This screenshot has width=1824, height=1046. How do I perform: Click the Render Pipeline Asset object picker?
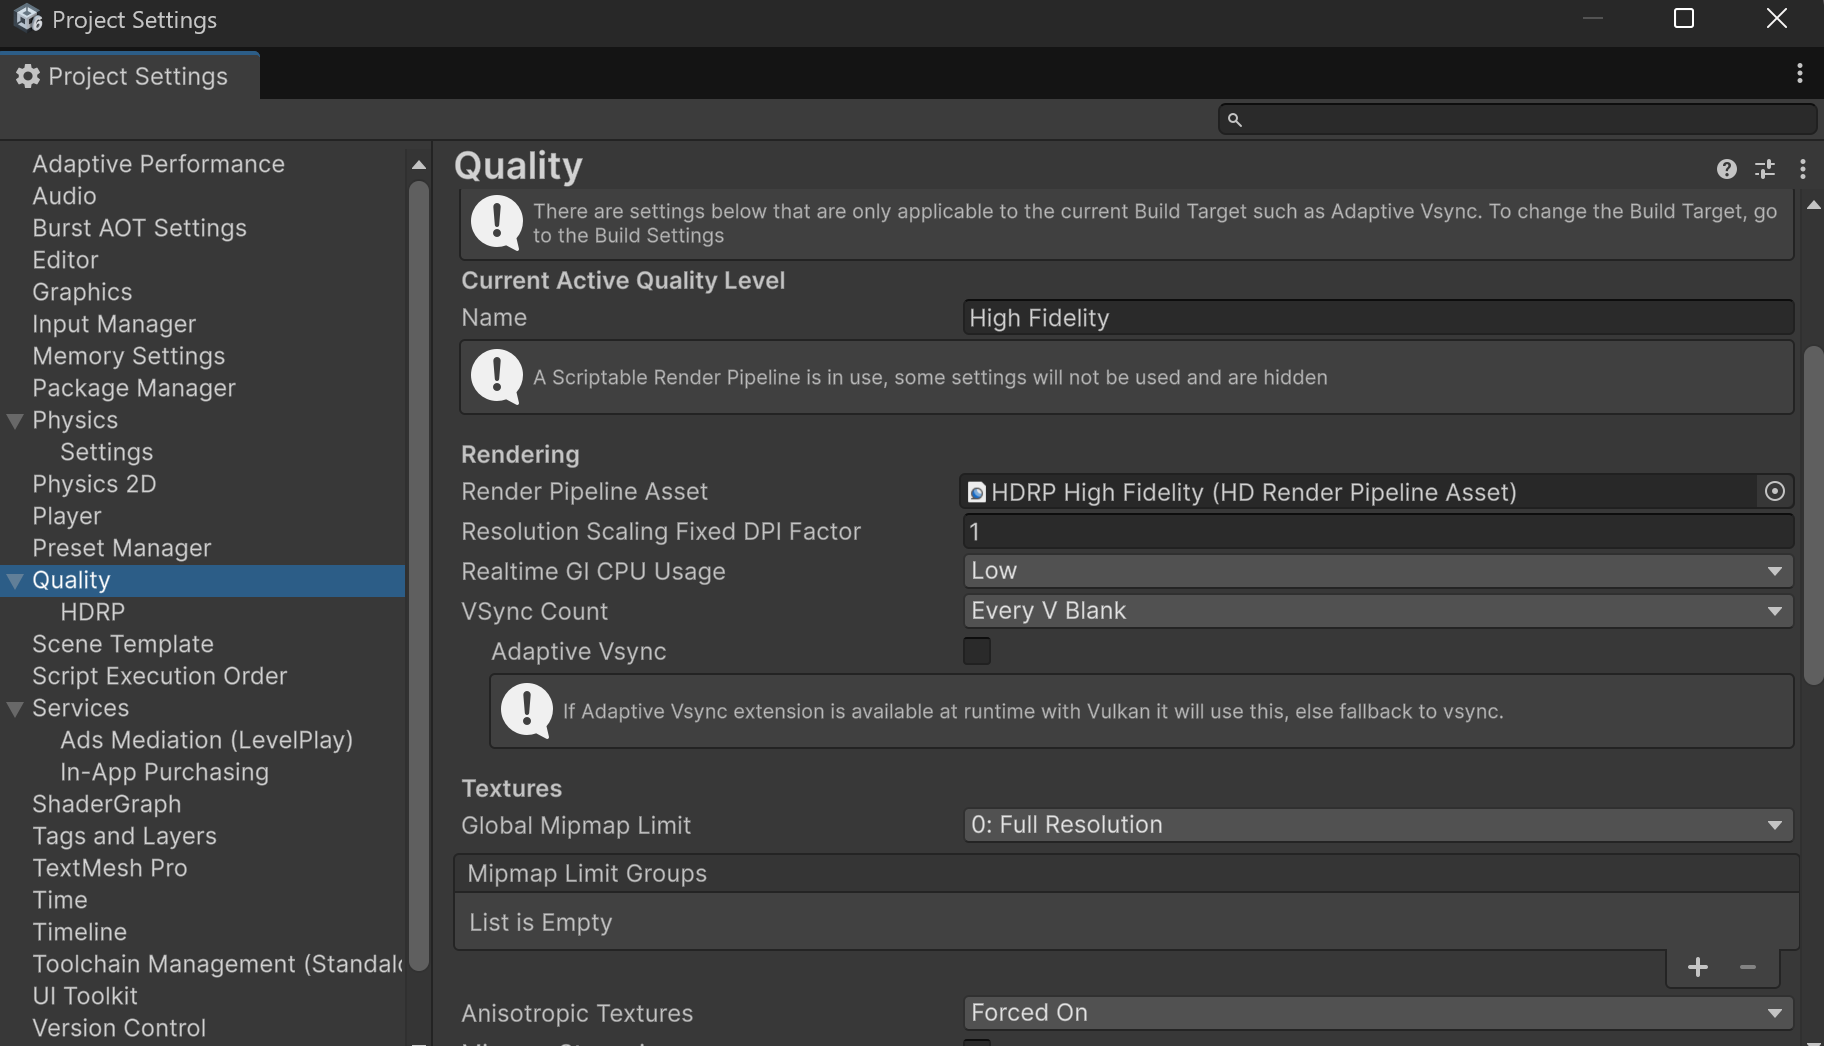pos(1774,491)
